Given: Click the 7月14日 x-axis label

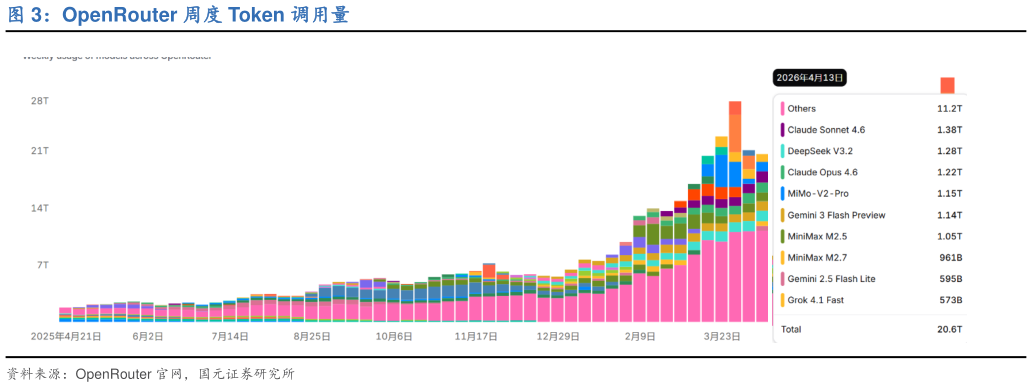Looking at the screenshot, I should pyautogui.click(x=230, y=336).
